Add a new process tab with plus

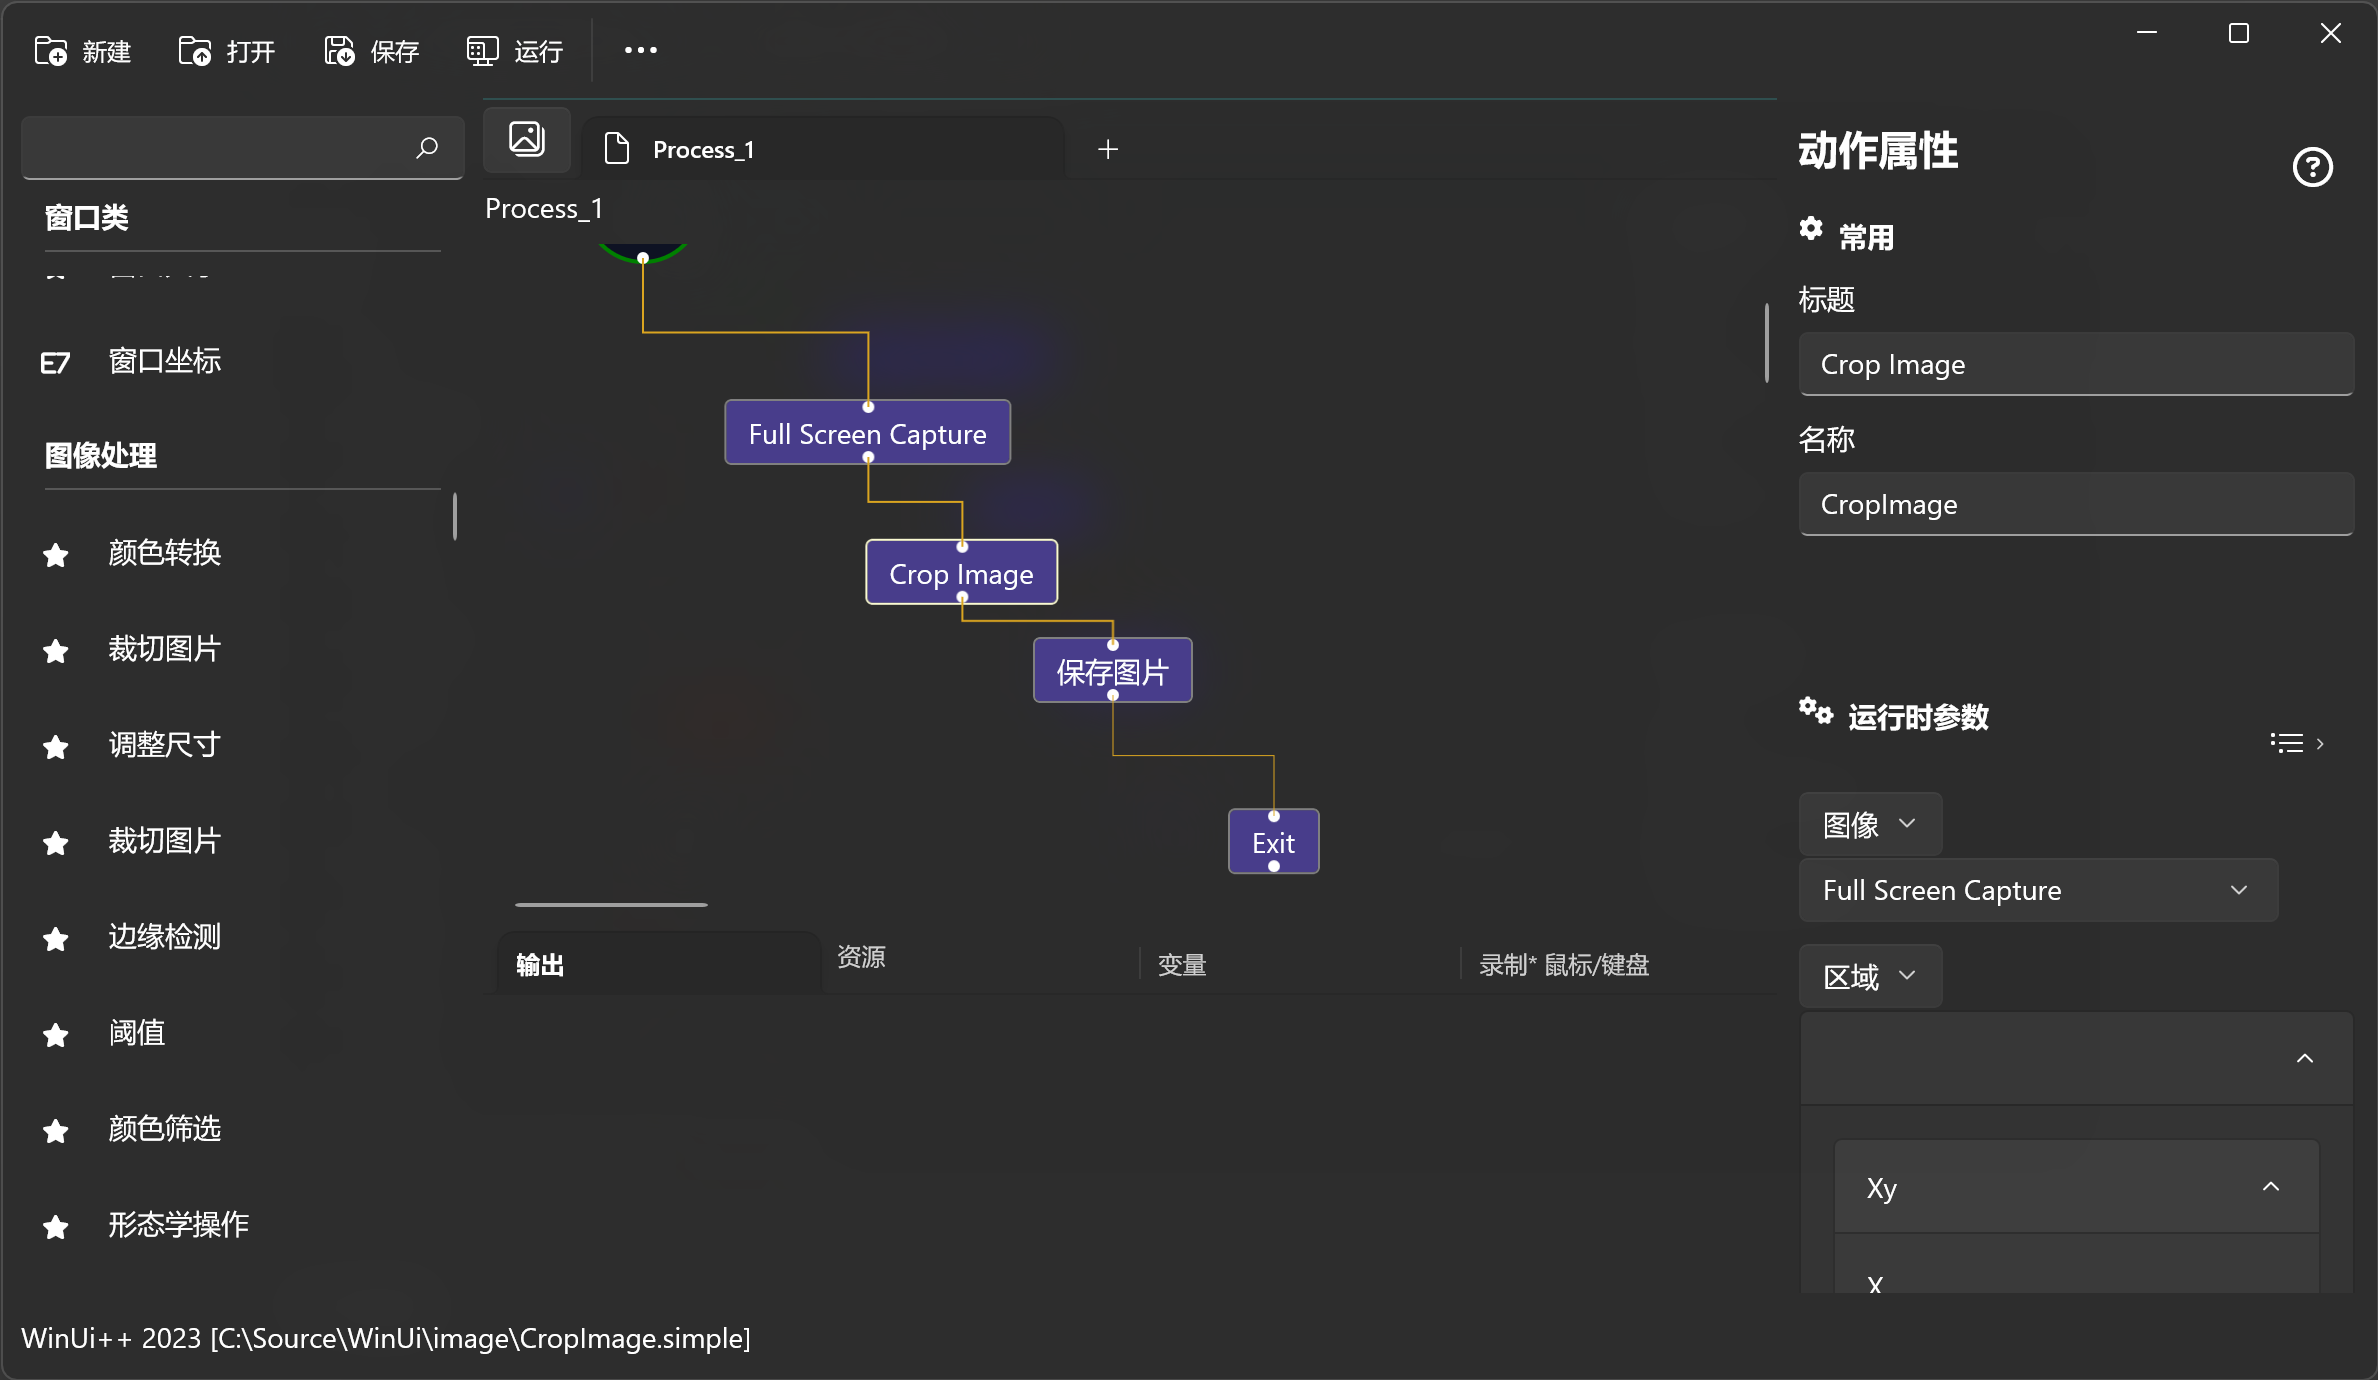coord(1107,149)
